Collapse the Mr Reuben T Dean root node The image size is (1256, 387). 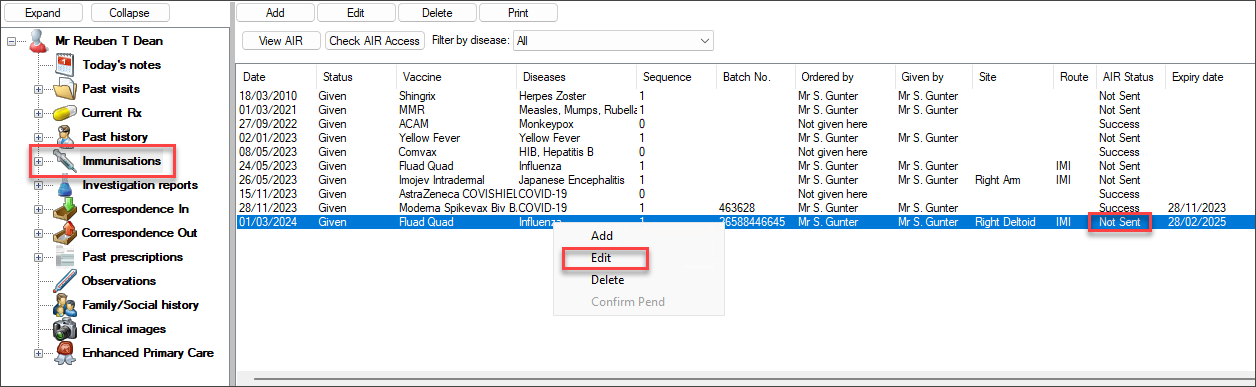coord(12,41)
